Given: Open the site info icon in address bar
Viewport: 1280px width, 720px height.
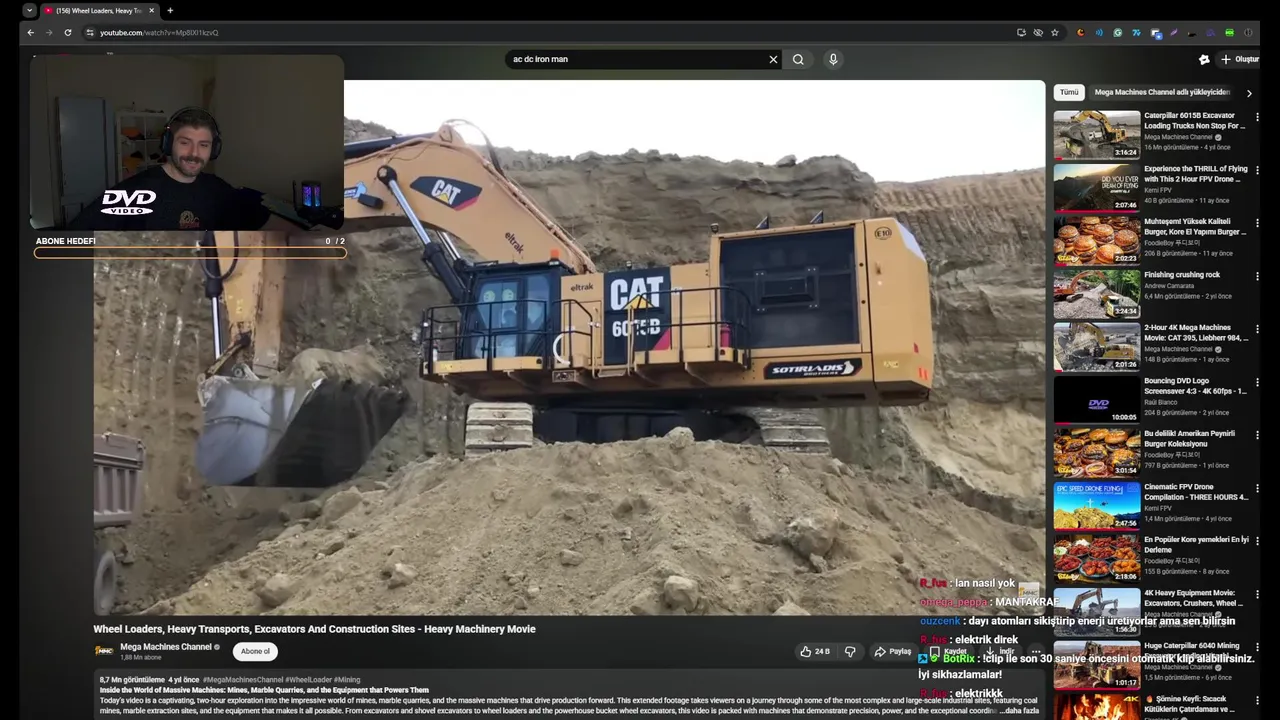Looking at the screenshot, I should (x=89, y=32).
